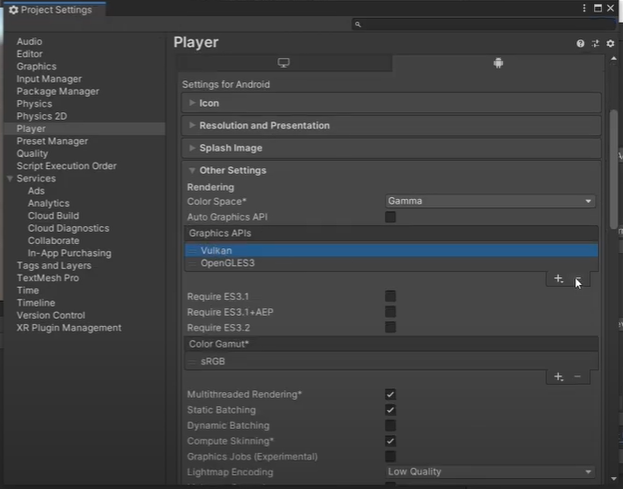Collapse the Services tree arrow
Screen dimensions: 623x489
(10, 179)
